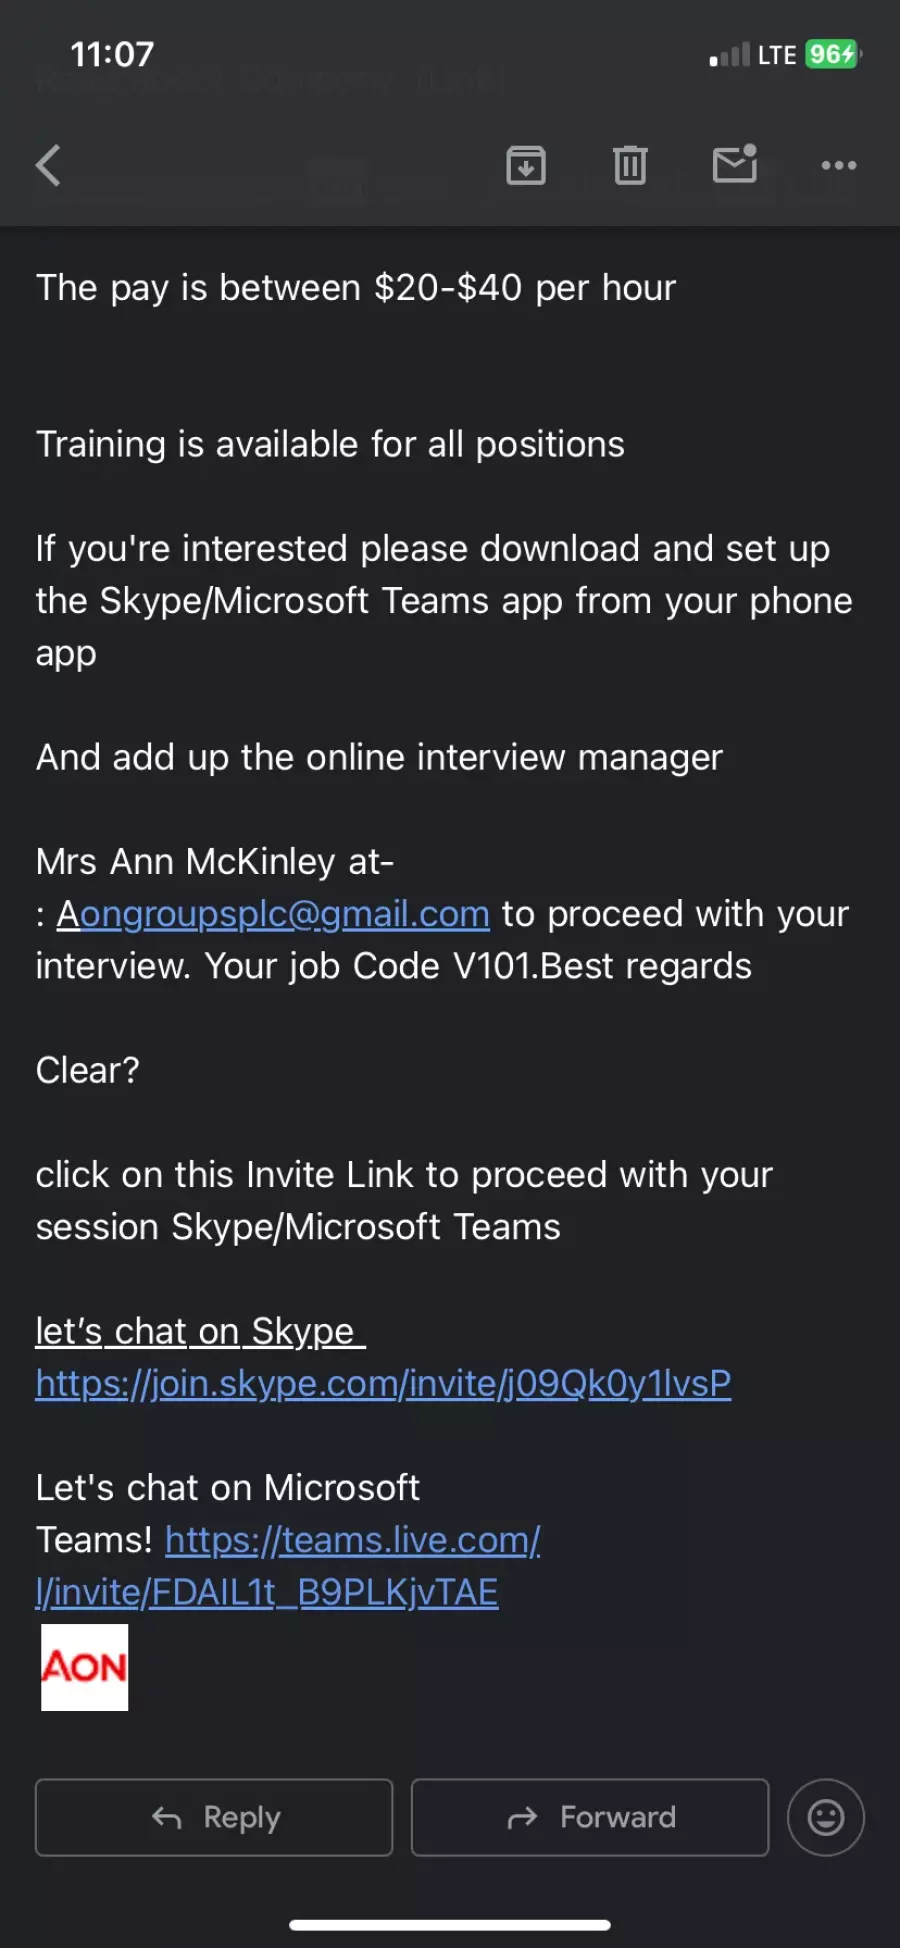
Task: Tap the curved arrow icon inside Reply
Action: (167, 1817)
